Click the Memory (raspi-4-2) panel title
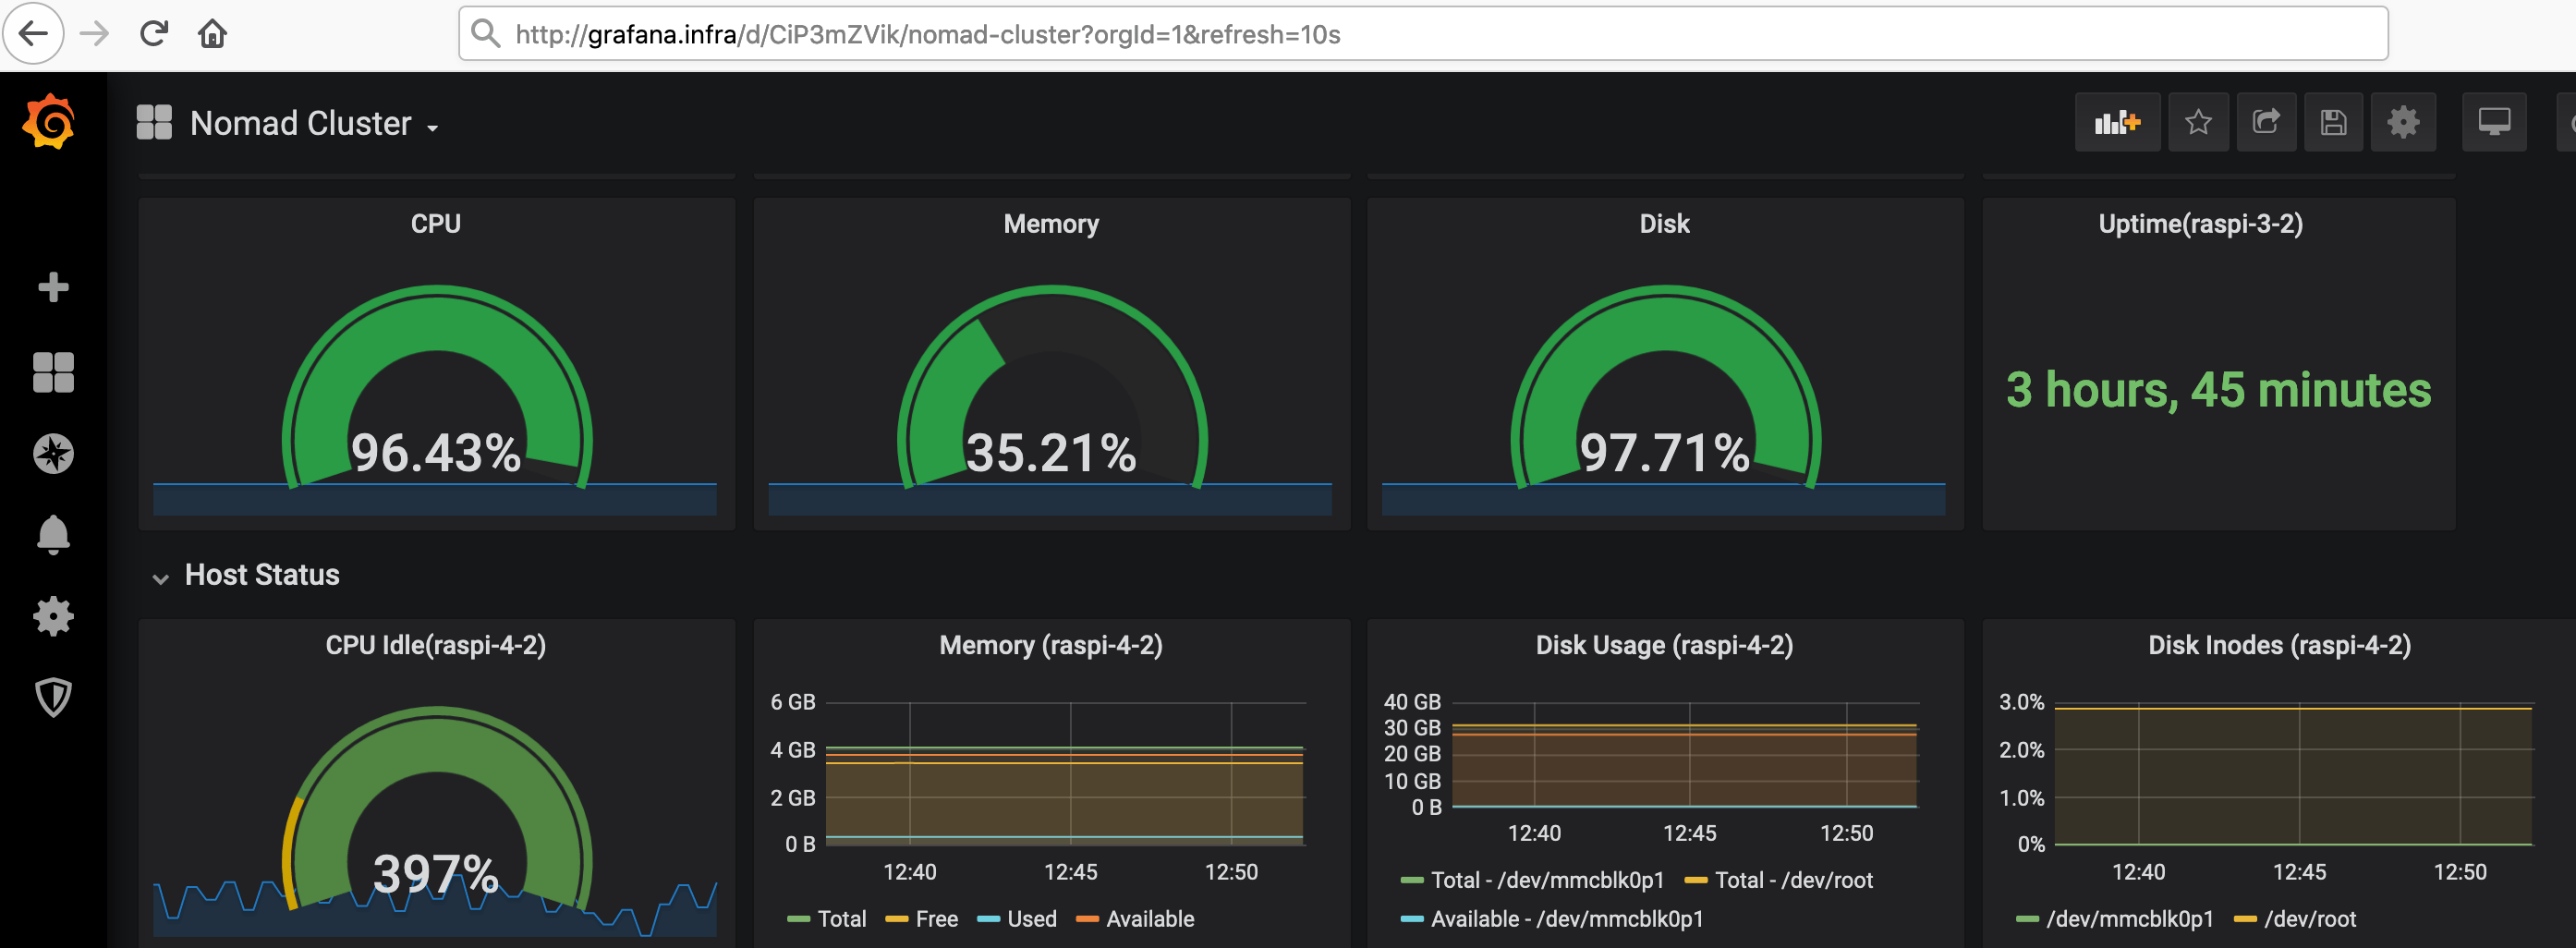Image resolution: width=2576 pixels, height=948 pixels. (1051, 645)
